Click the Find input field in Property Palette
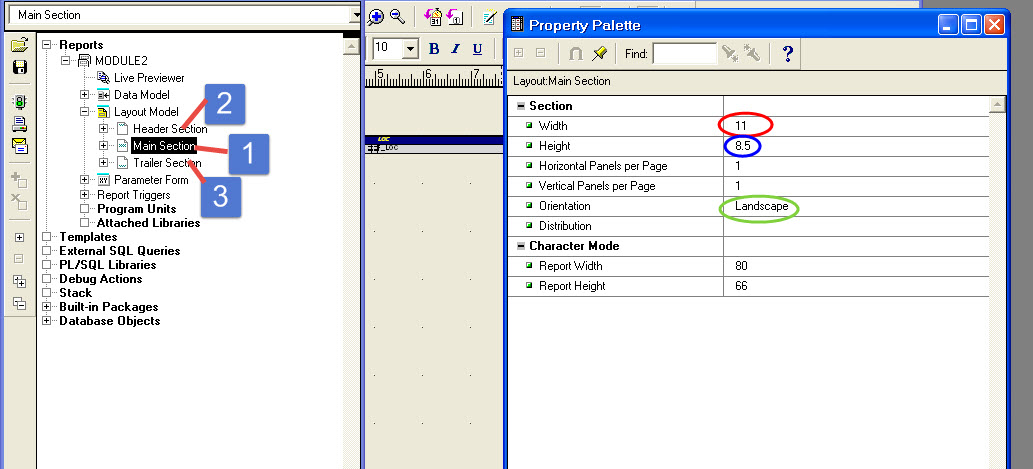 click(684, 53)
